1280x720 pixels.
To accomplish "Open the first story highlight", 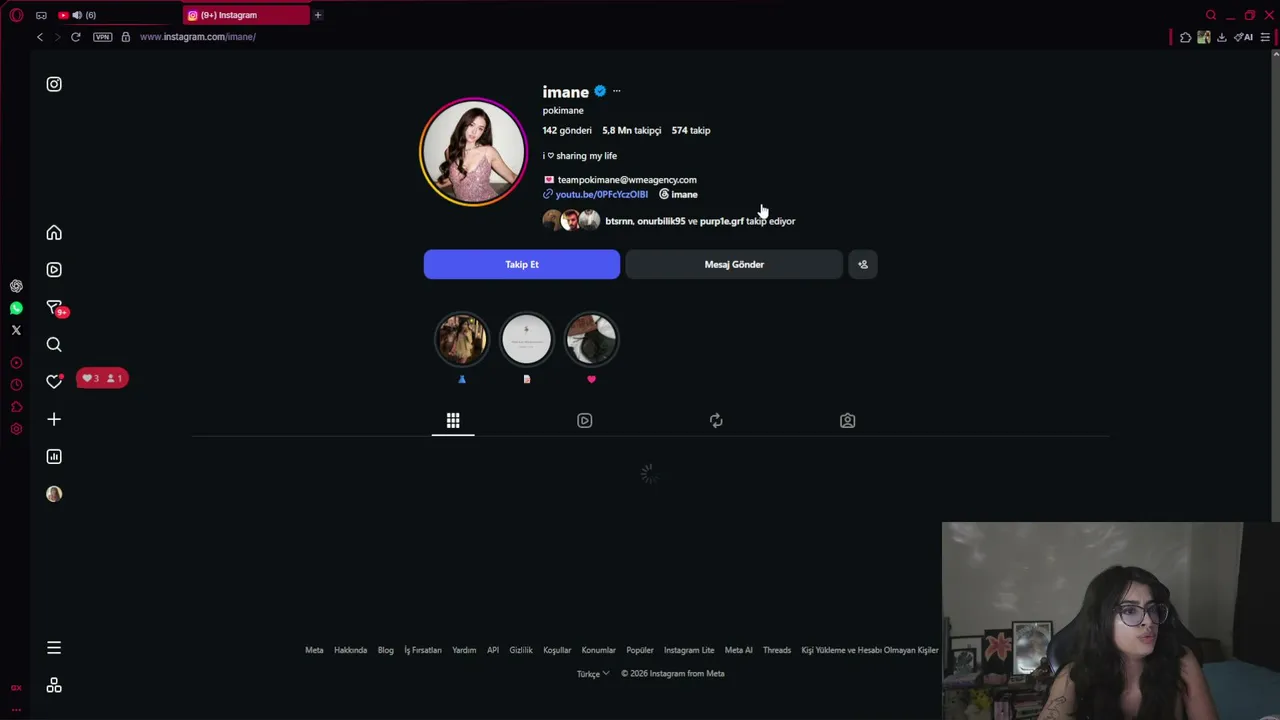I will coord(462,339).
